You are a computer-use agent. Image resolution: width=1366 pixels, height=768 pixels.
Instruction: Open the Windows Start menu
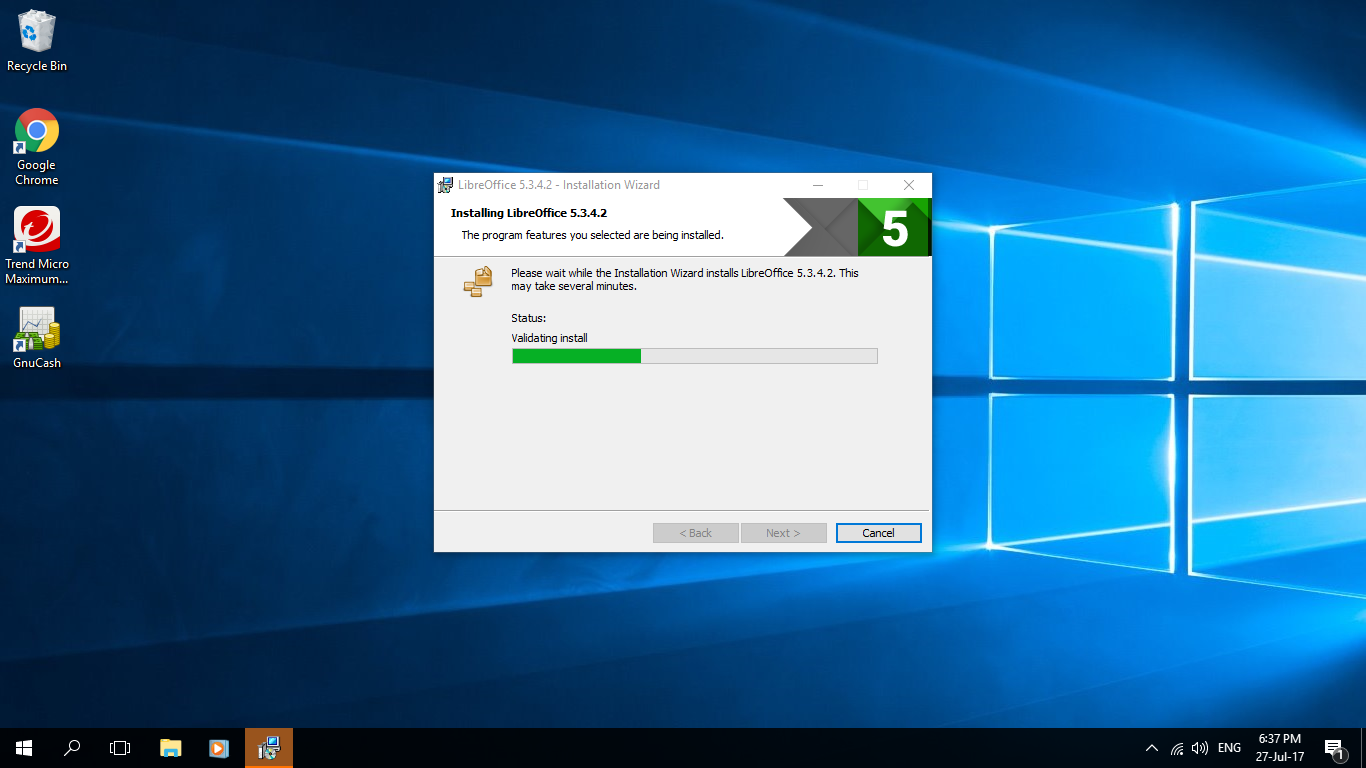tap(24, 748)
